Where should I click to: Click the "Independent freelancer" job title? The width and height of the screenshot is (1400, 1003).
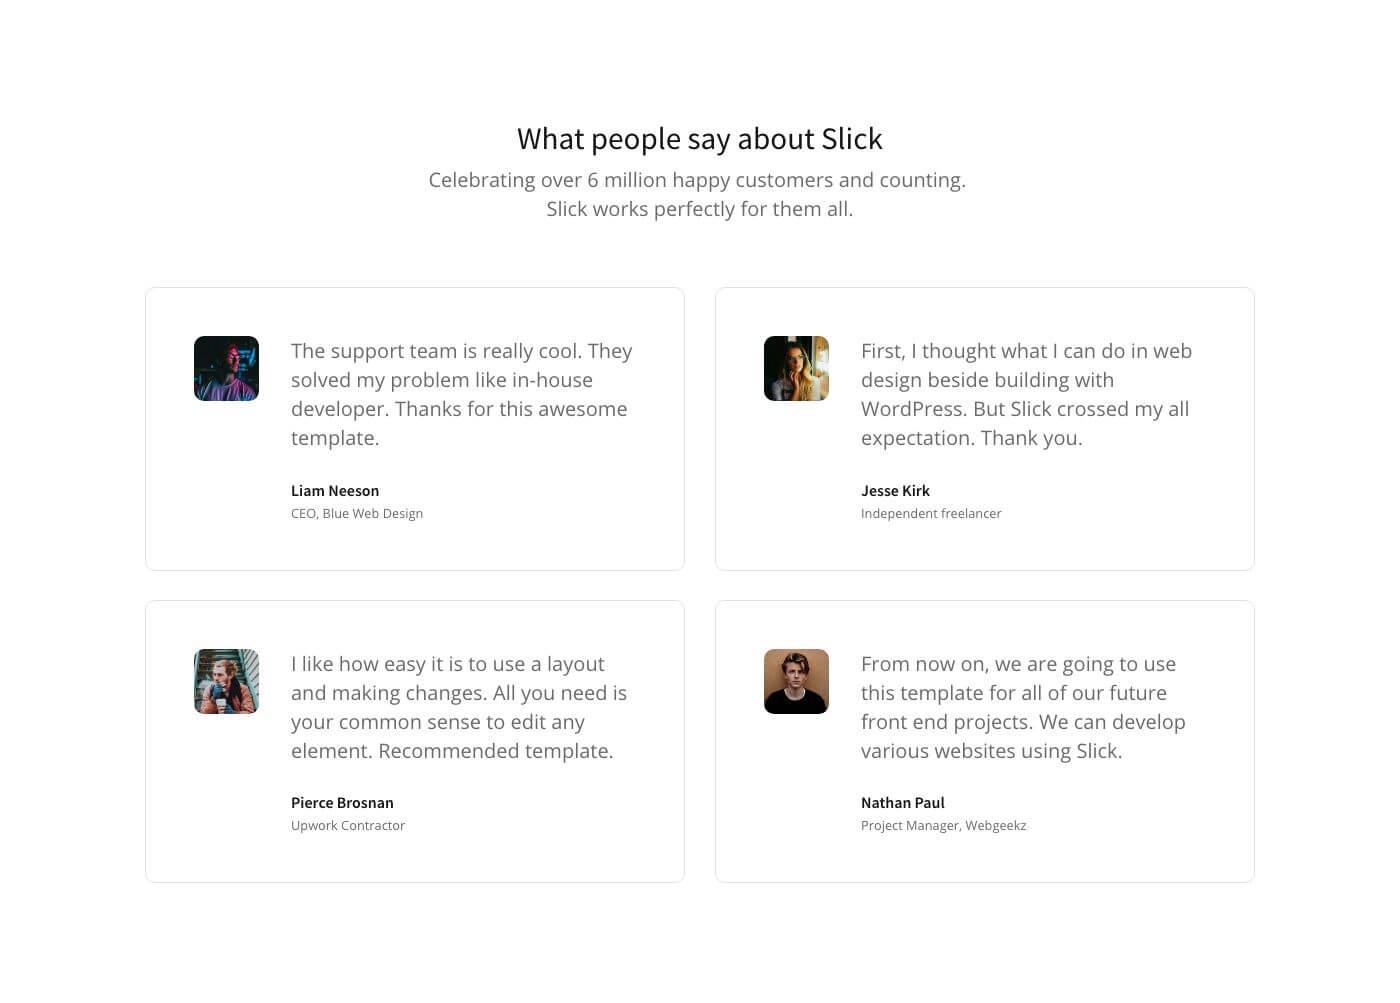click(931, 514)
